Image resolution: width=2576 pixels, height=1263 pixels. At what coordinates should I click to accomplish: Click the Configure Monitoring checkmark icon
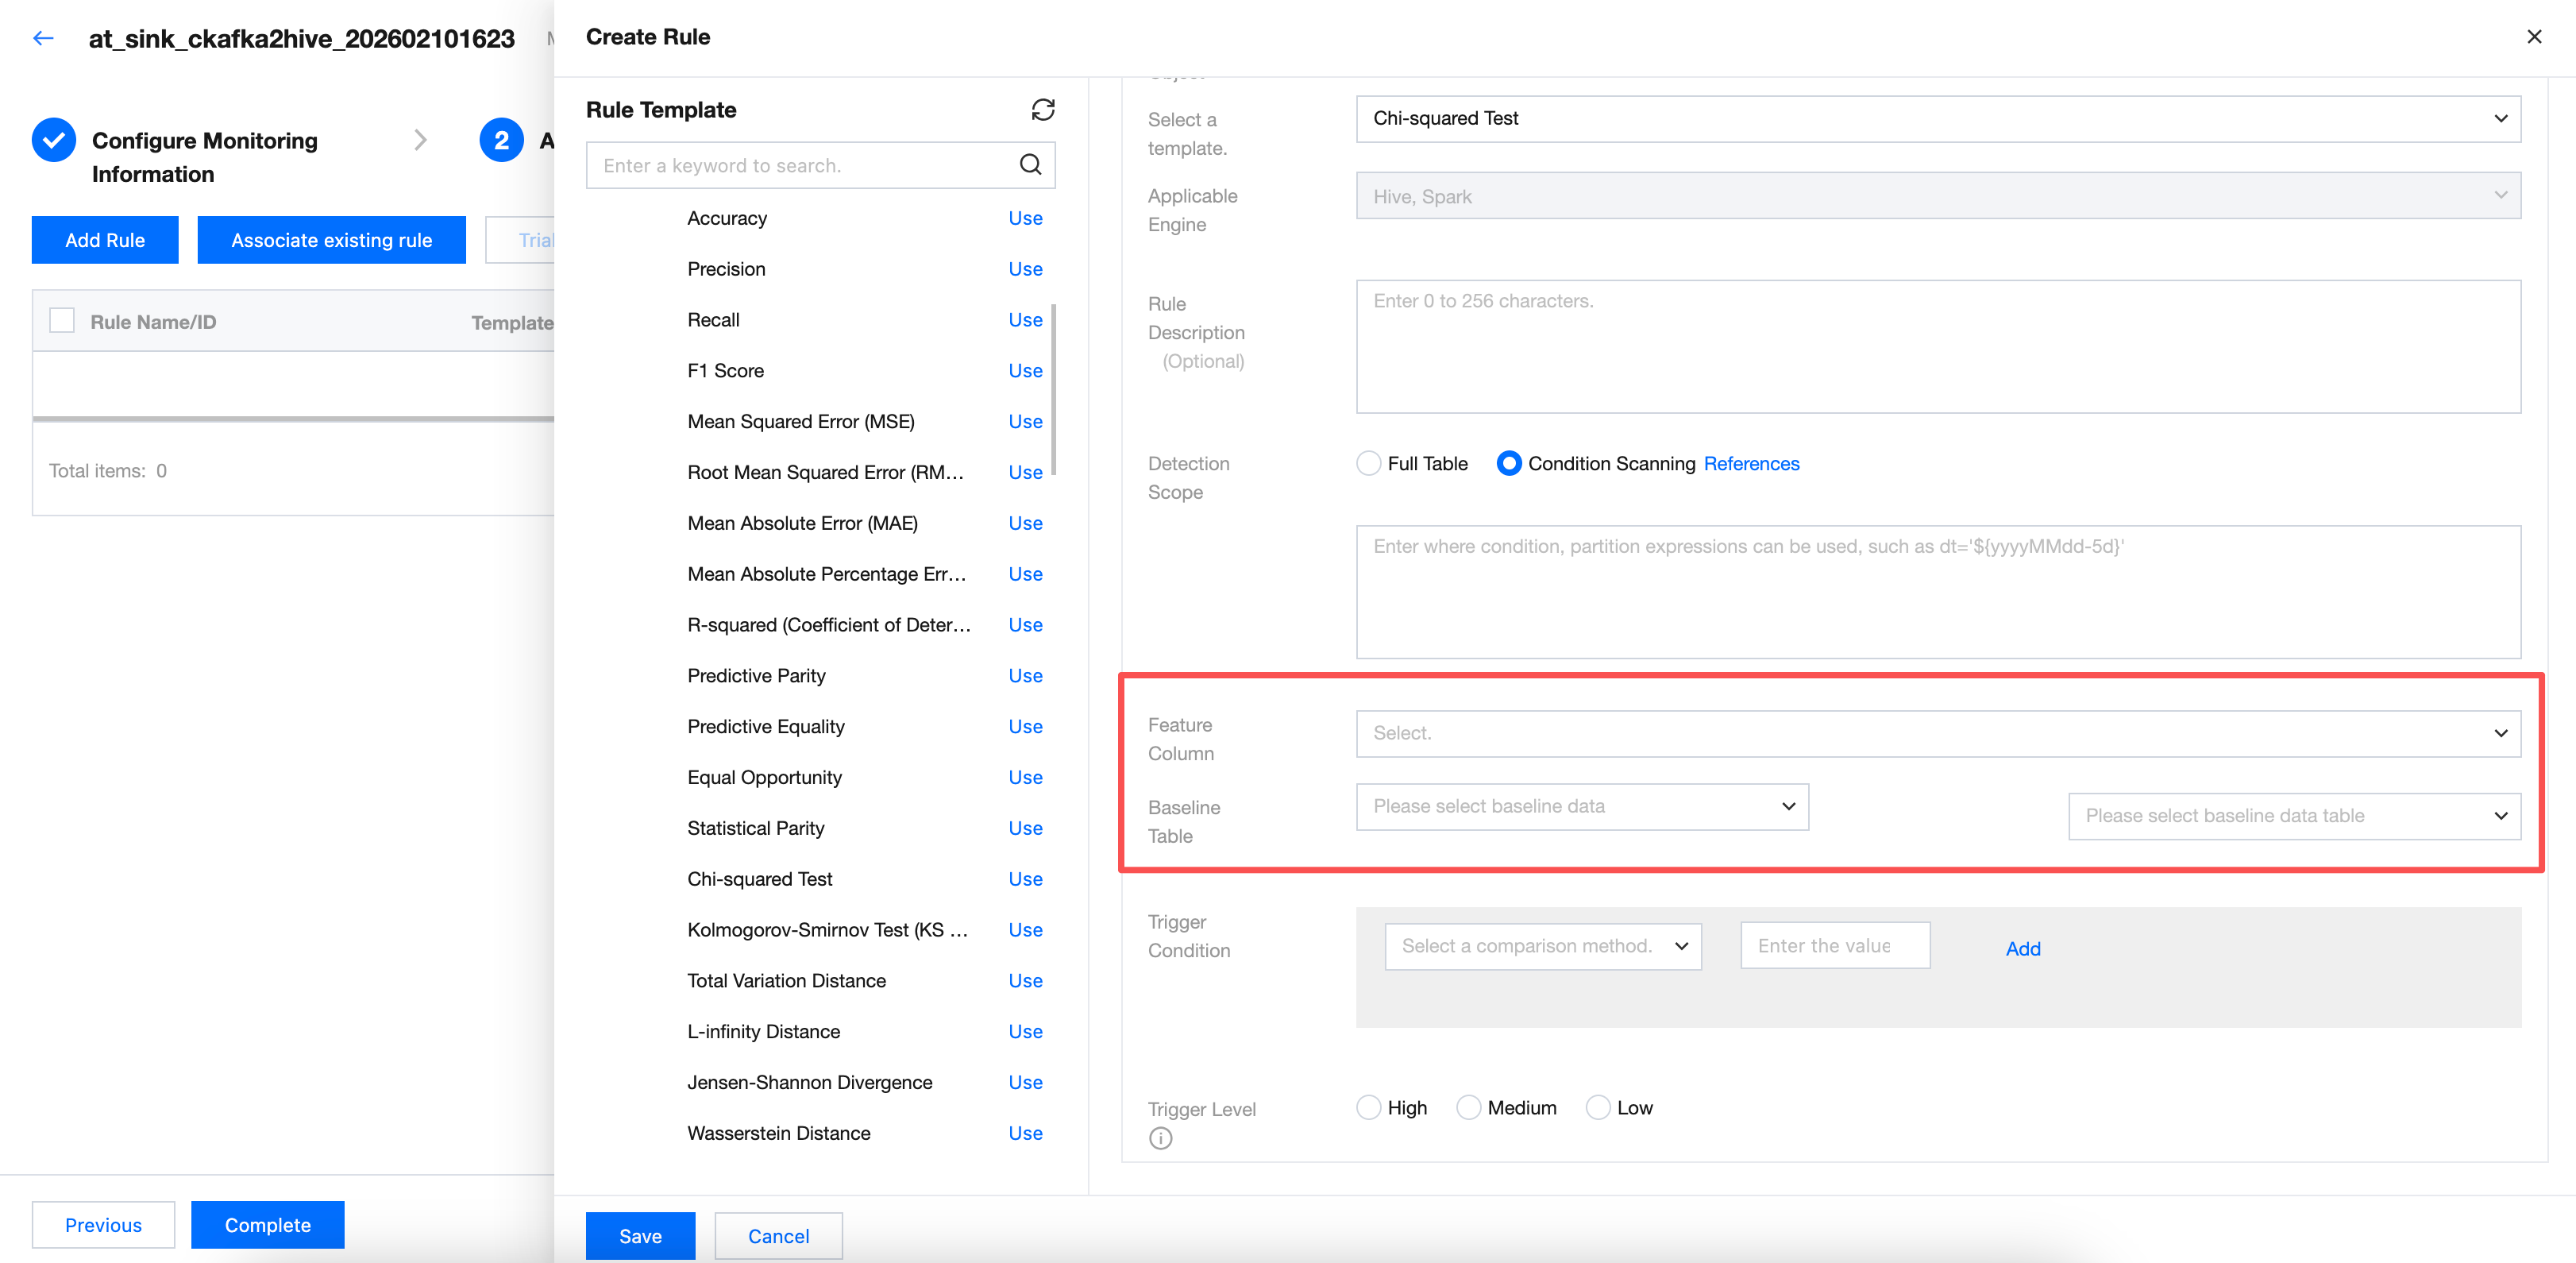coord(54,141)
